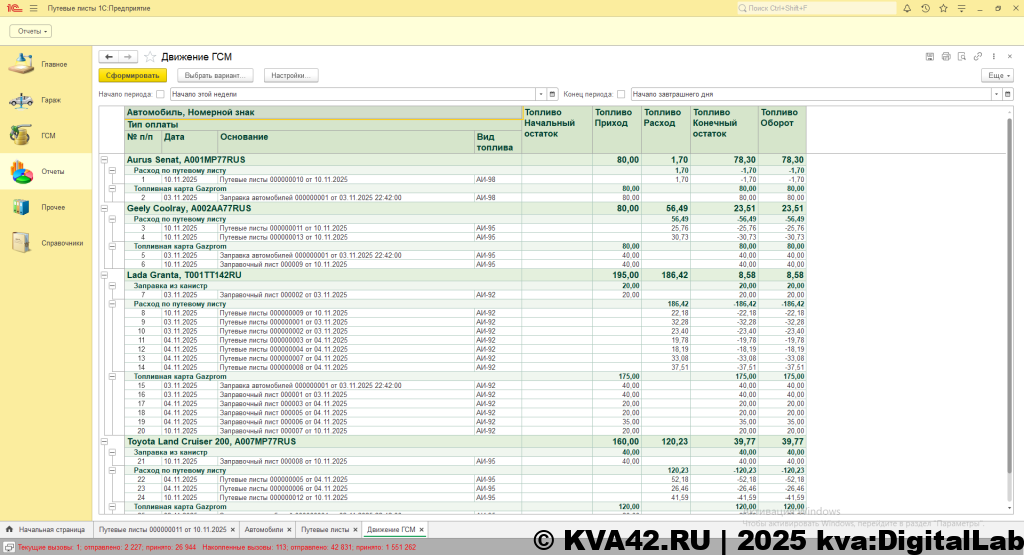The image size is (1024, 555).
Task: Click the print report icon
Action: pos(946,57)
